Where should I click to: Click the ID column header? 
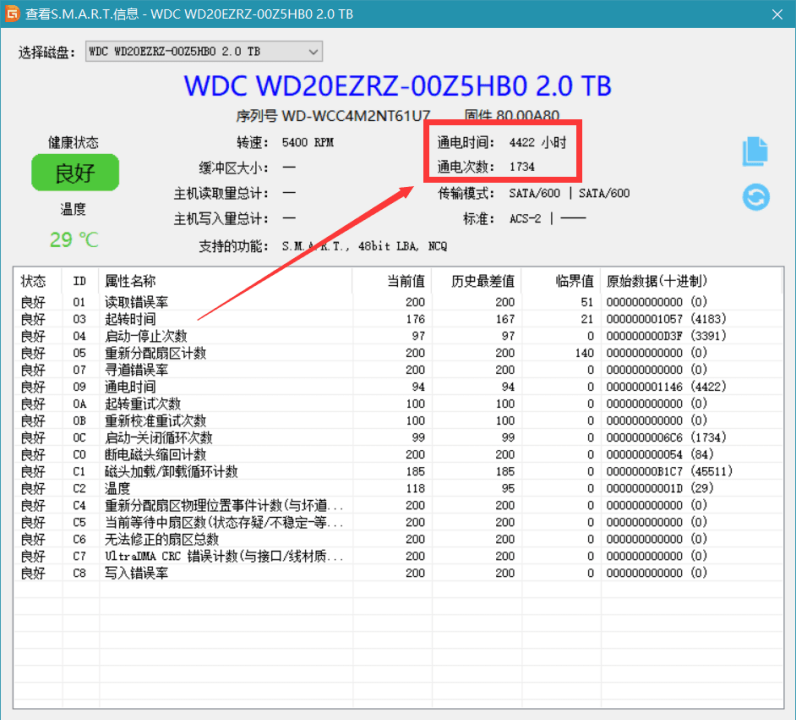pos(79,281)
